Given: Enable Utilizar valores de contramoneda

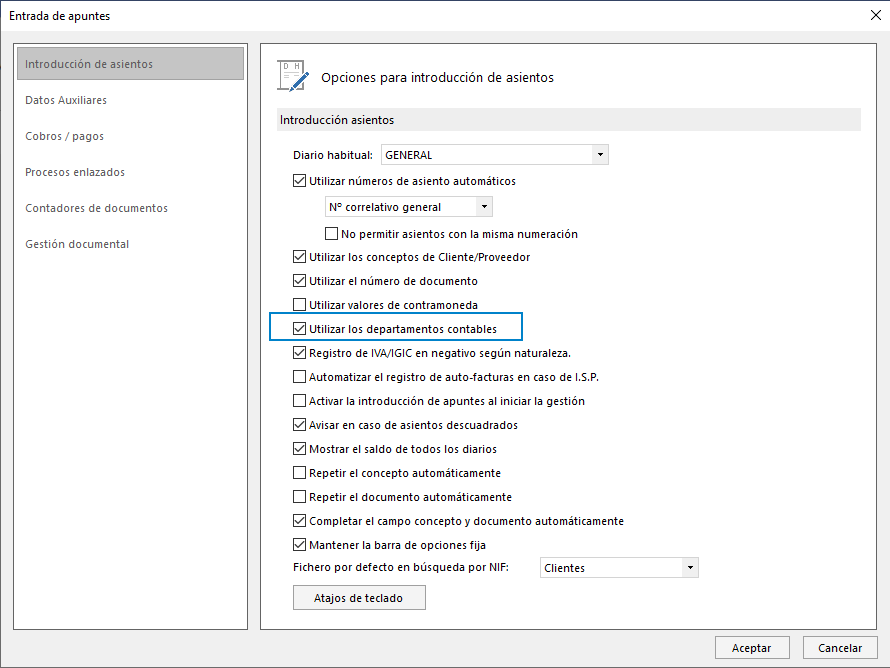Looking at the screenshot, I should click(x=299, y=305).
